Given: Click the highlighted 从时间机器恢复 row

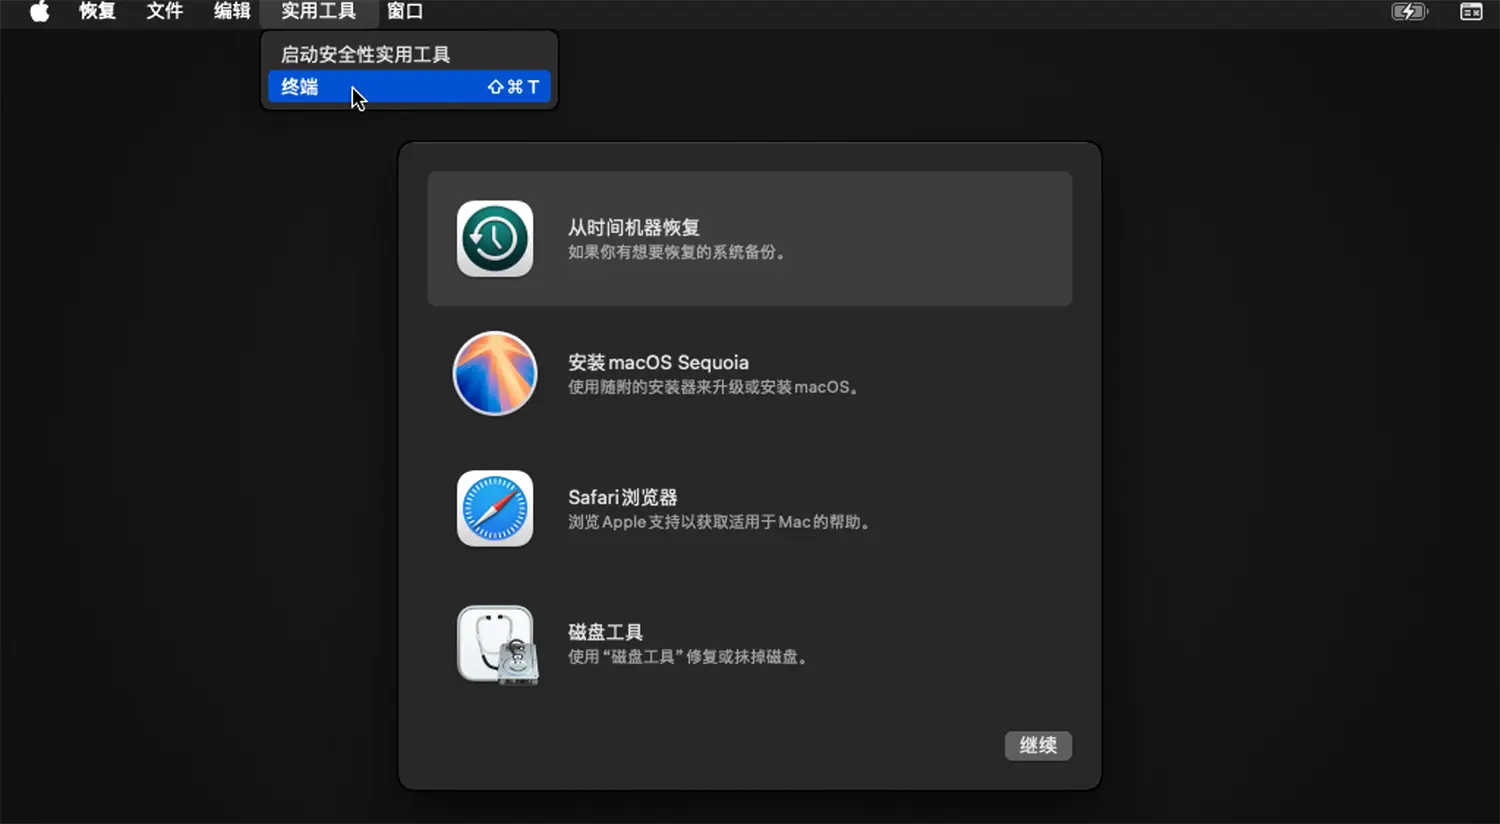Looking at the screenshot, I should (750, 238).
